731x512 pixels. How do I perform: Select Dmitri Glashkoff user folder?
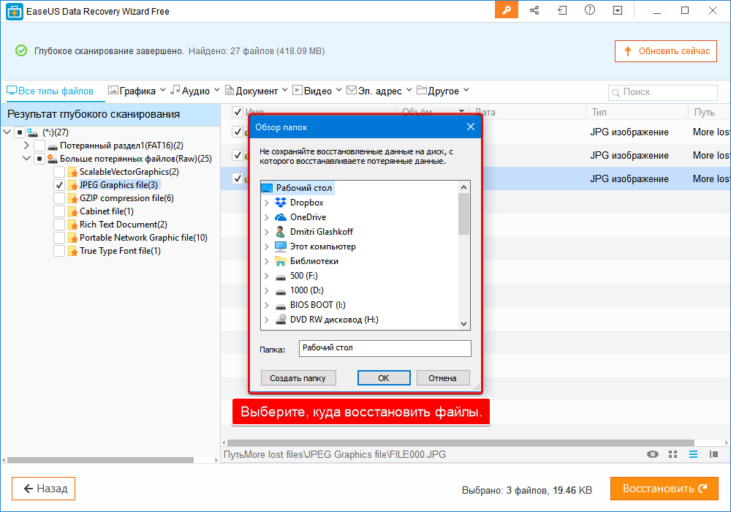321,232
